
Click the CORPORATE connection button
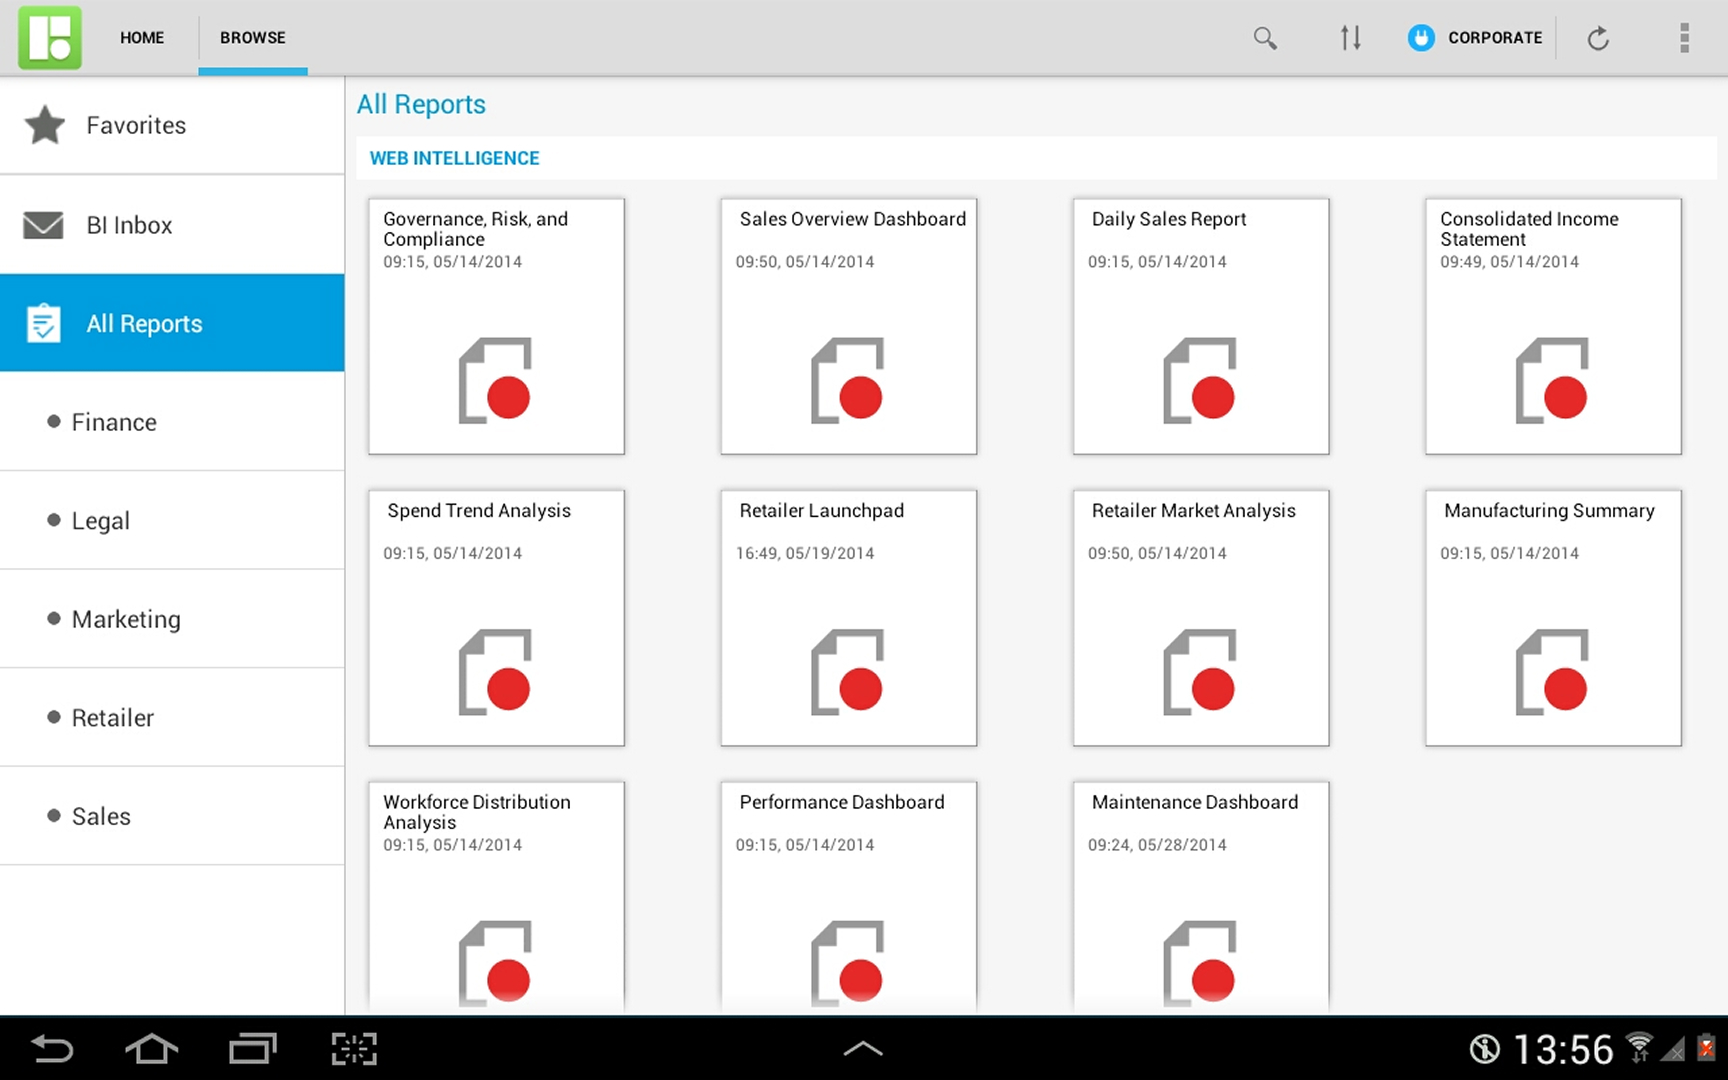click(1475, 38)
